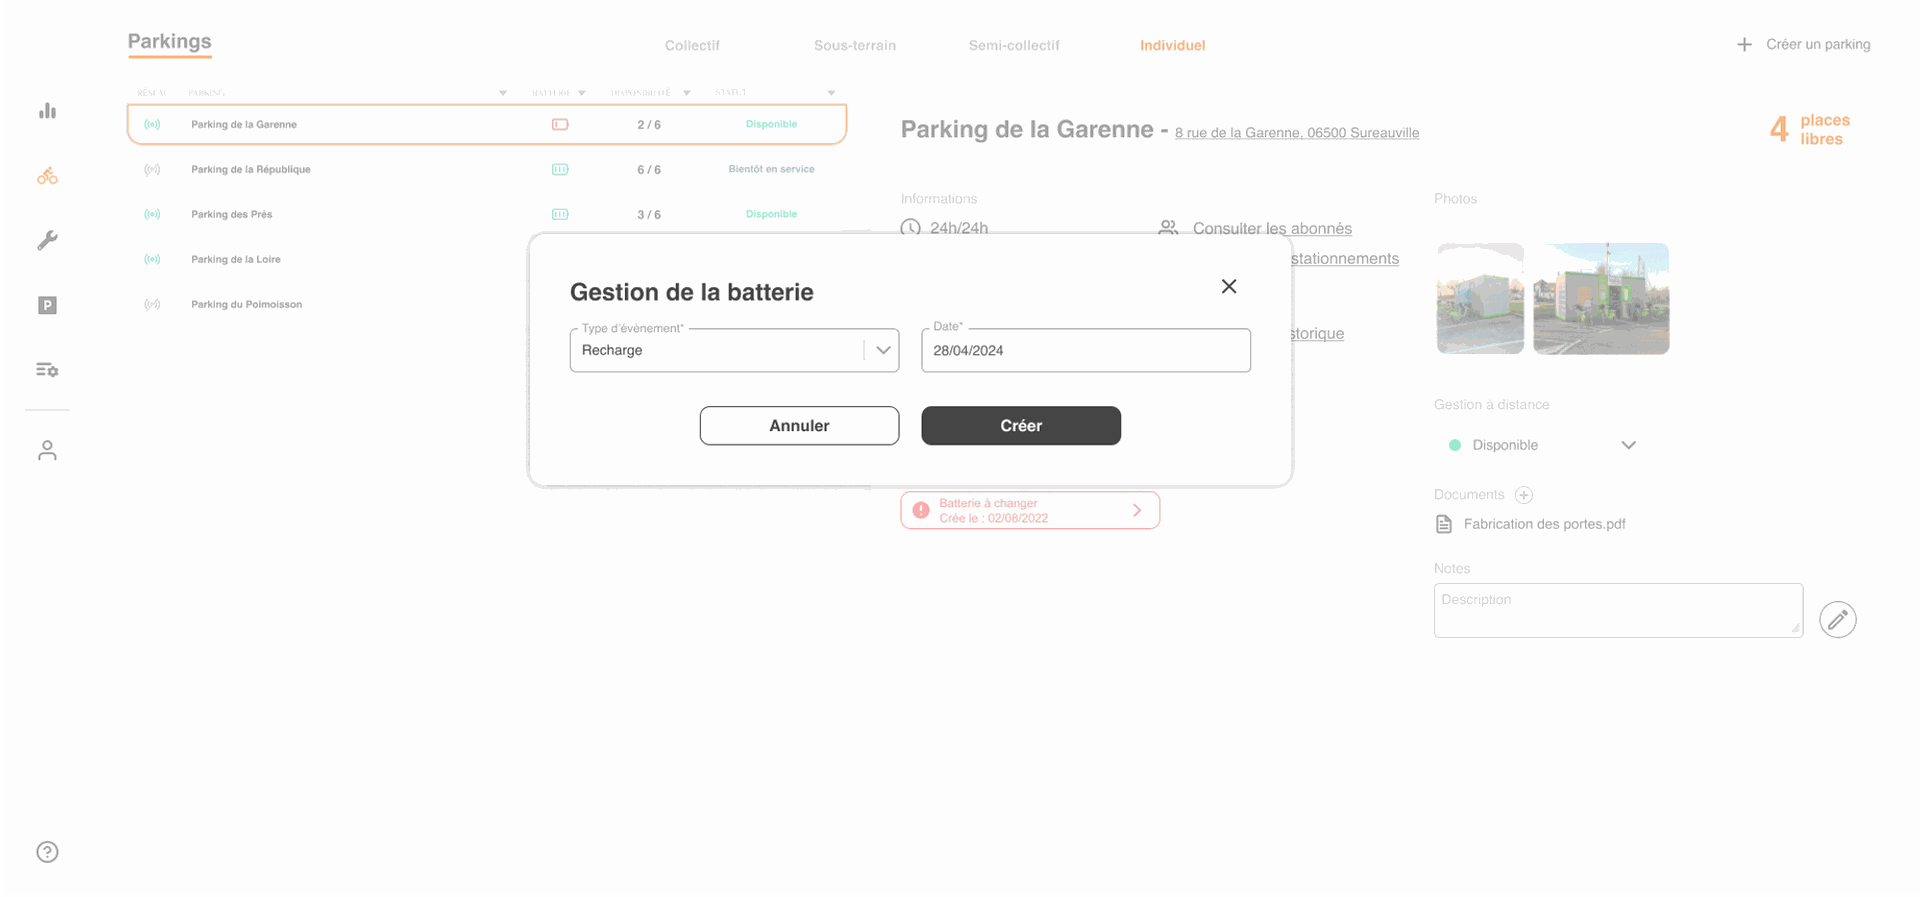This screenshot has height=897, width=1920.
Task: Switch to the Sous-terrain tab
Action: (x=855, y=46)
